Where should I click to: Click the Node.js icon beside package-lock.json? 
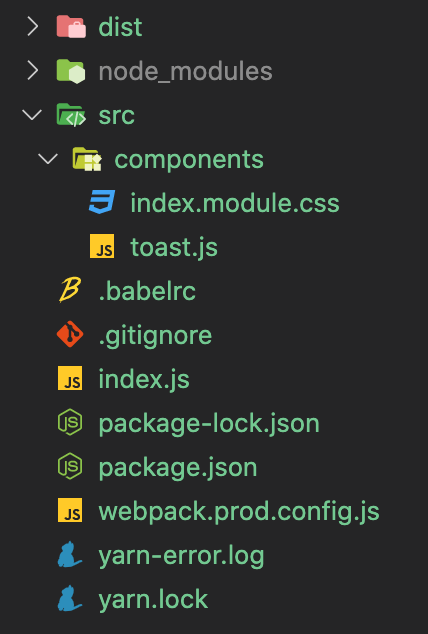70,422
